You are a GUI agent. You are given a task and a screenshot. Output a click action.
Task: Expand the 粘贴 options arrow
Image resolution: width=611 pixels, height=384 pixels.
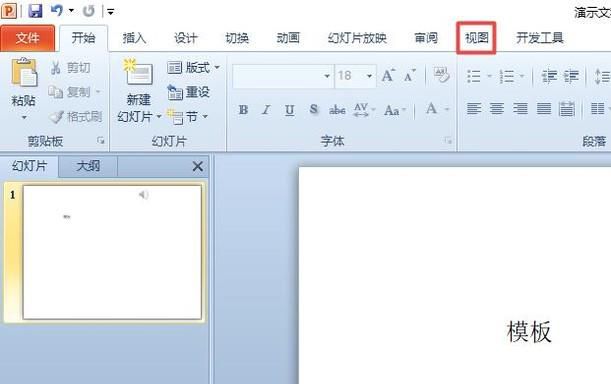[24, 117]
